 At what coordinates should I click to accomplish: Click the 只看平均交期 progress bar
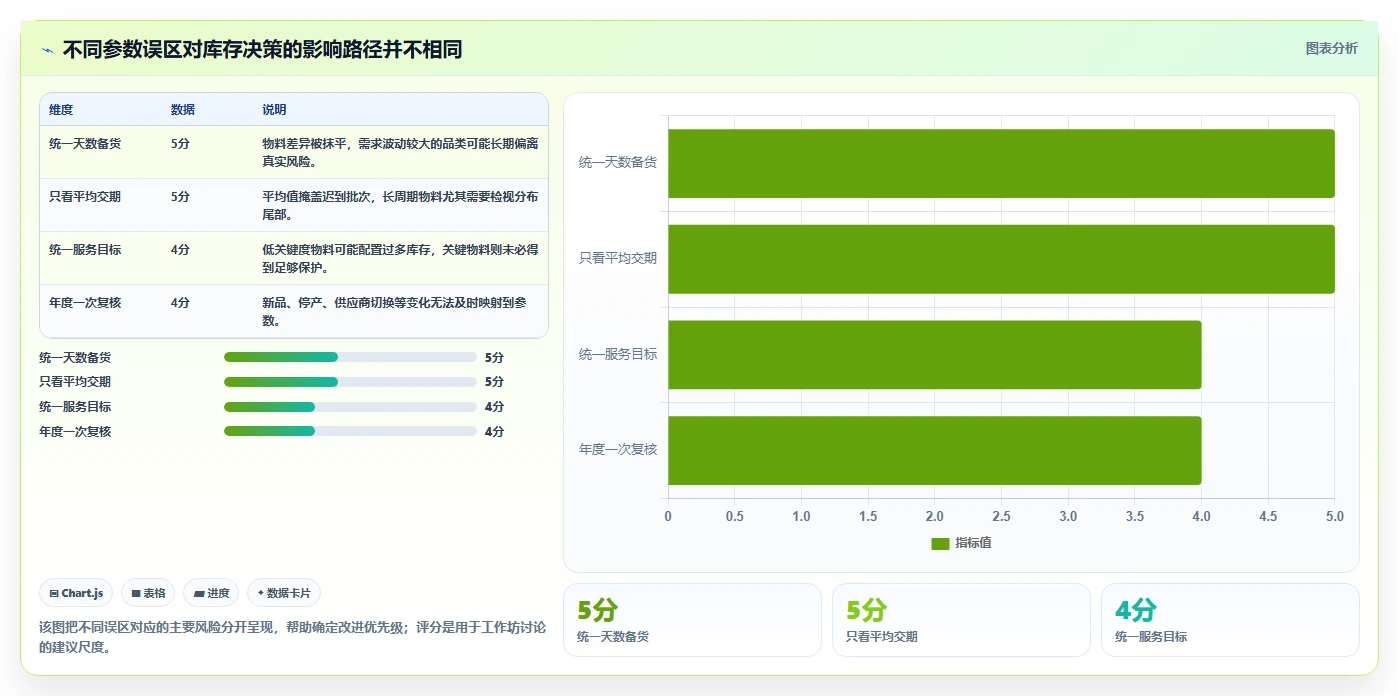point(350,382)
